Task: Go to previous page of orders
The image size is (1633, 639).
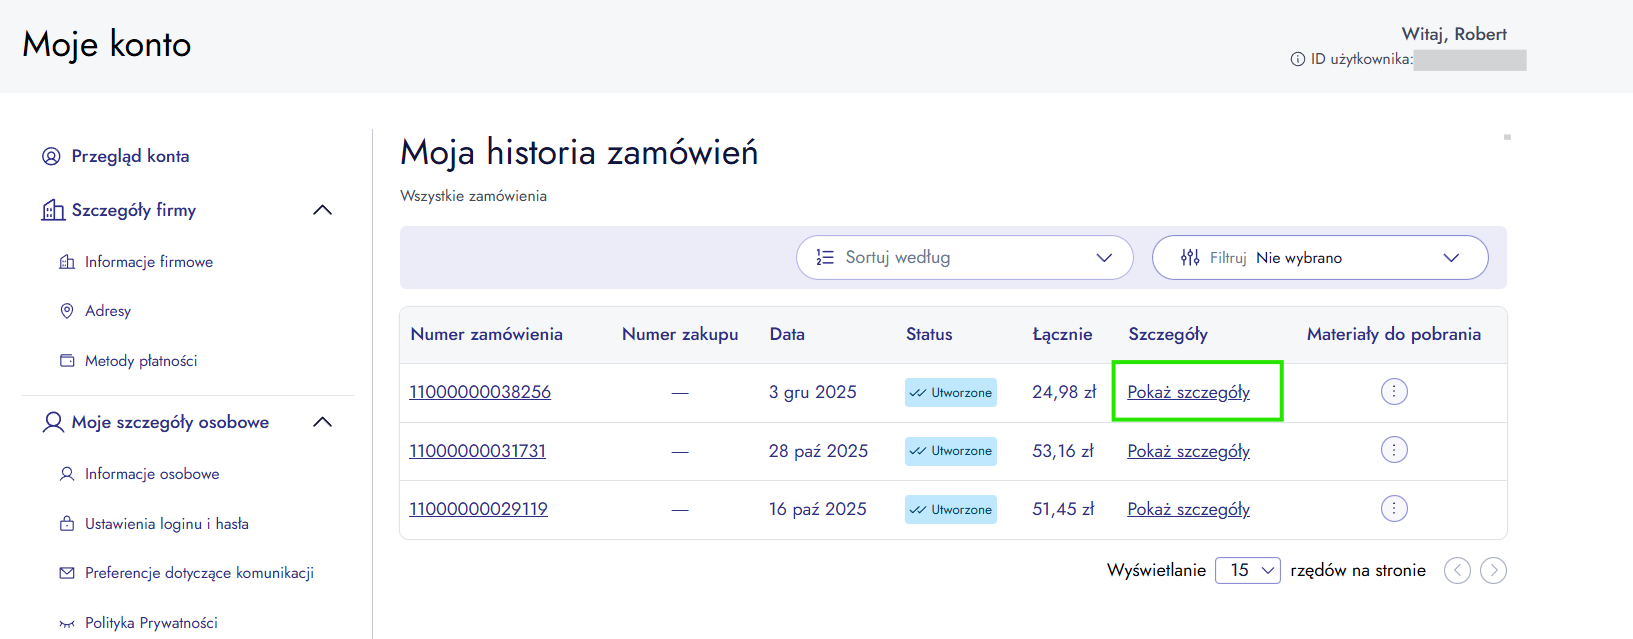Action: (x=1457, y=570)
